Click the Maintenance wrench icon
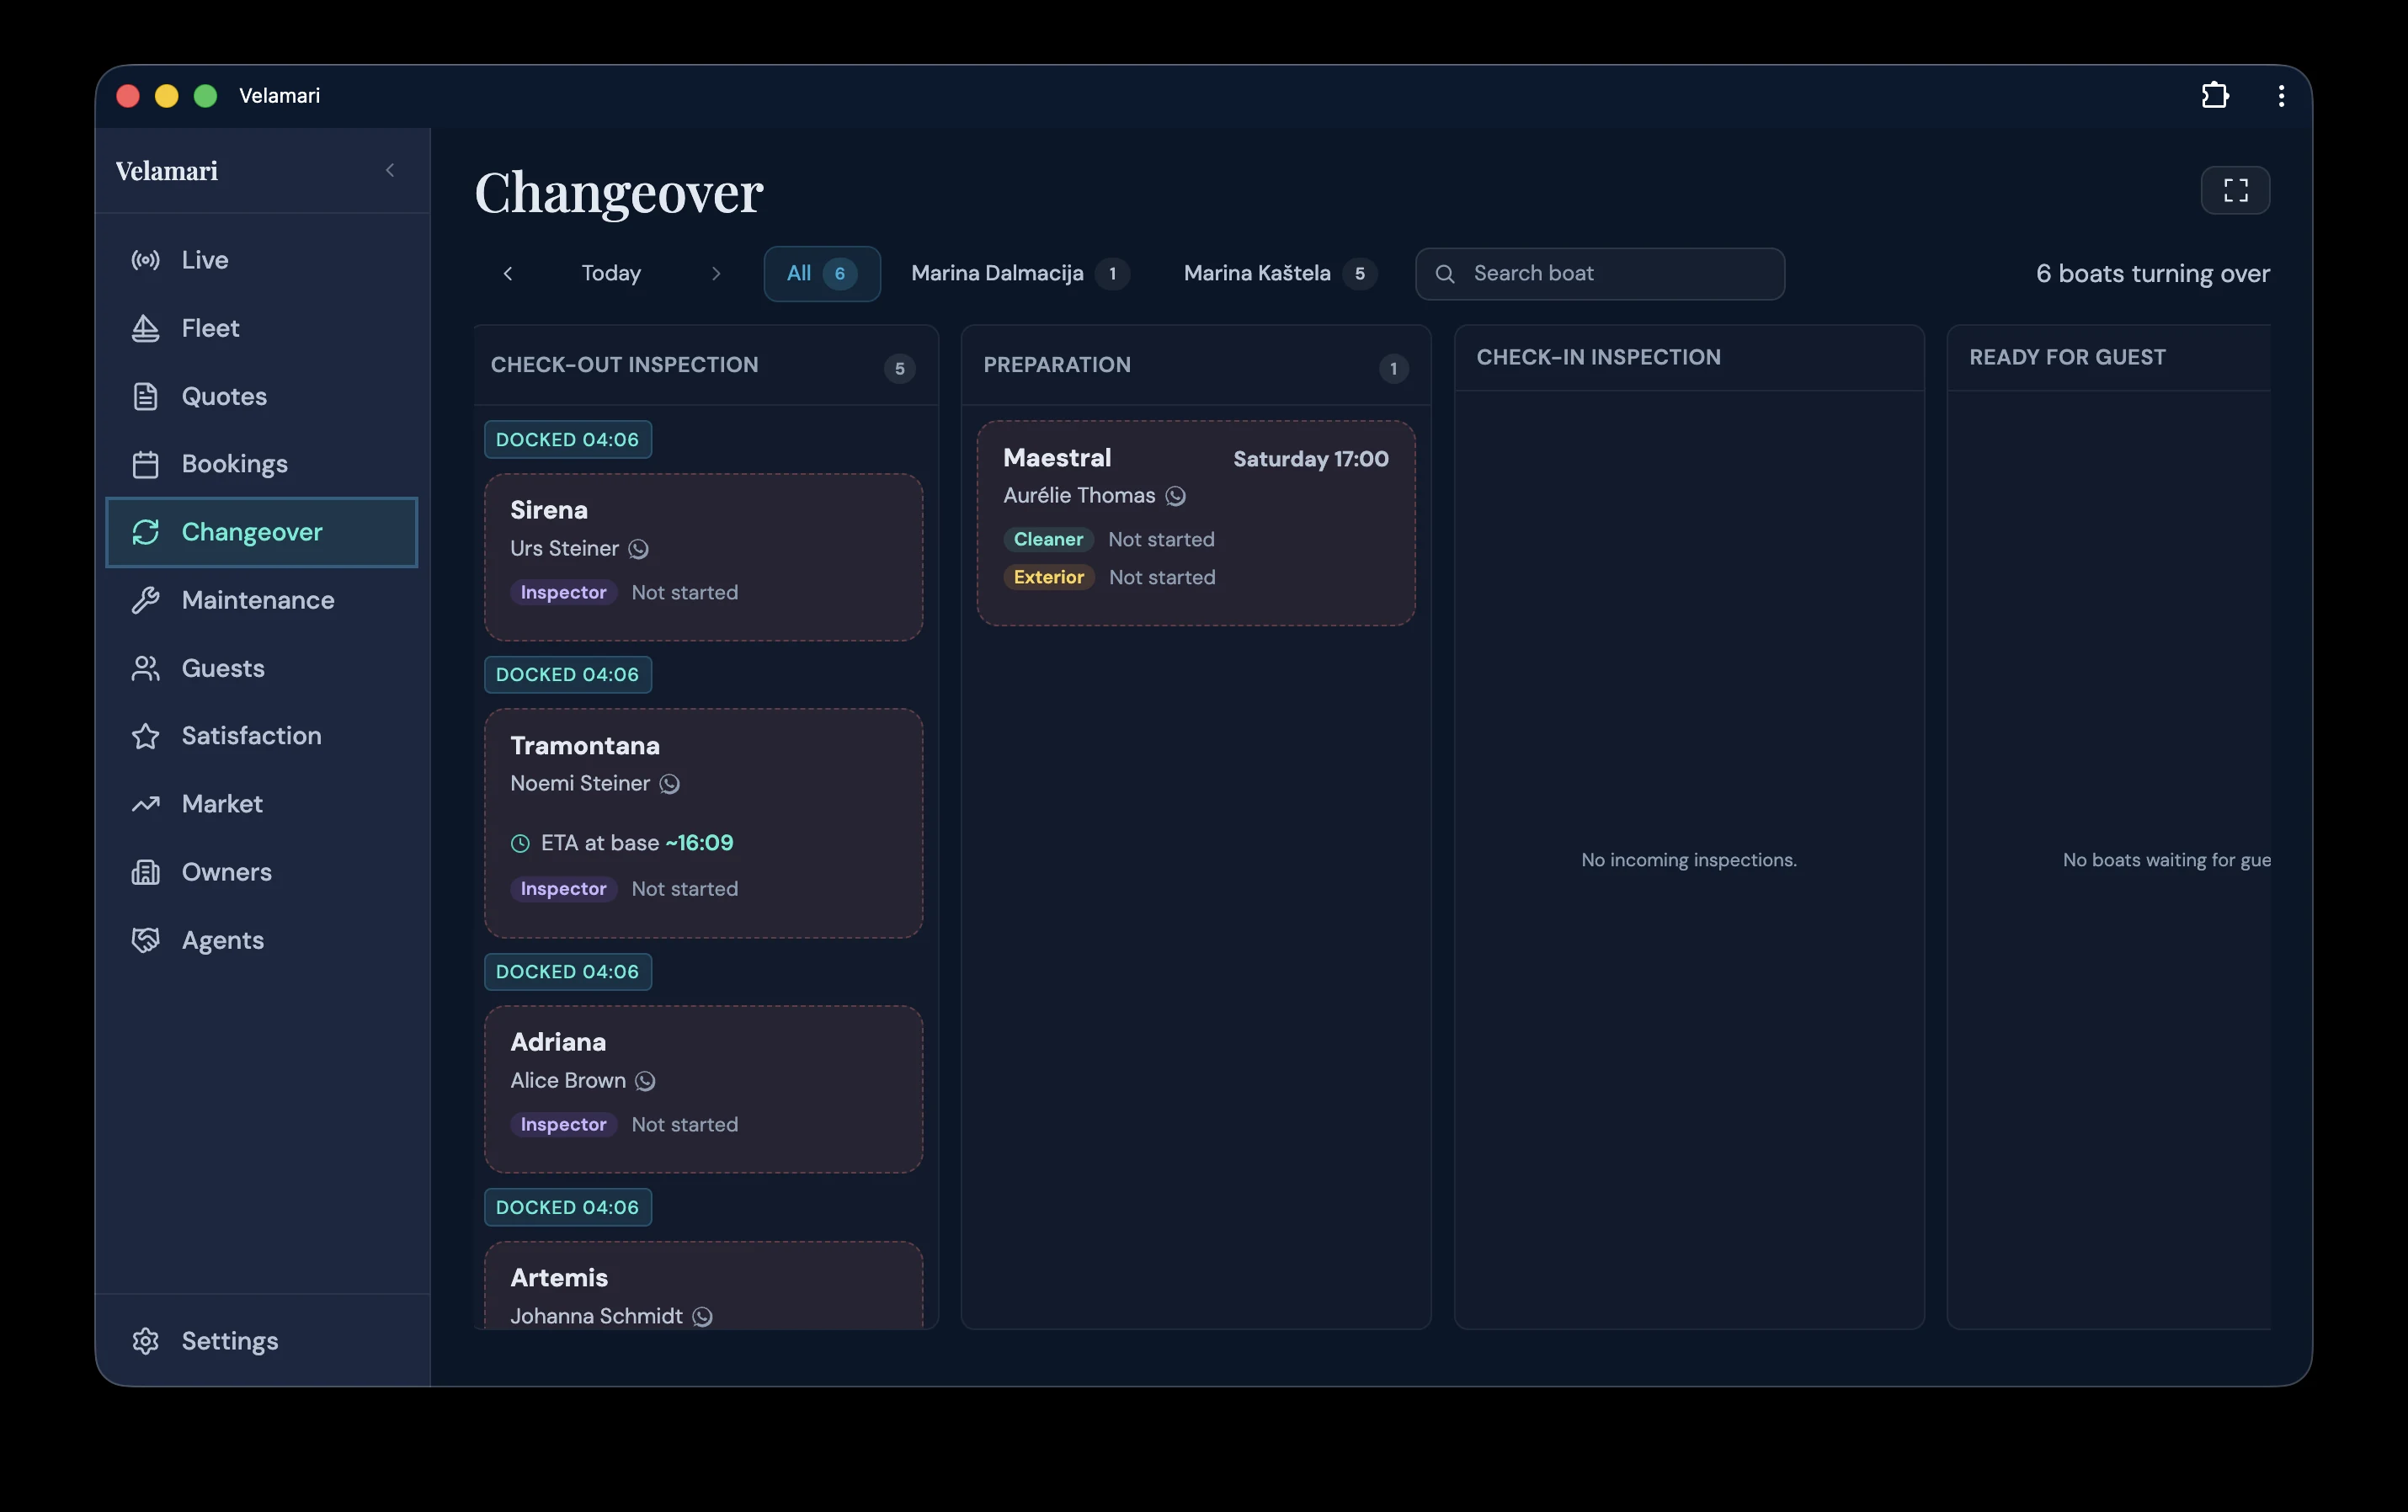This screenshot has height=1512, width=2408. tap(146, 600)
